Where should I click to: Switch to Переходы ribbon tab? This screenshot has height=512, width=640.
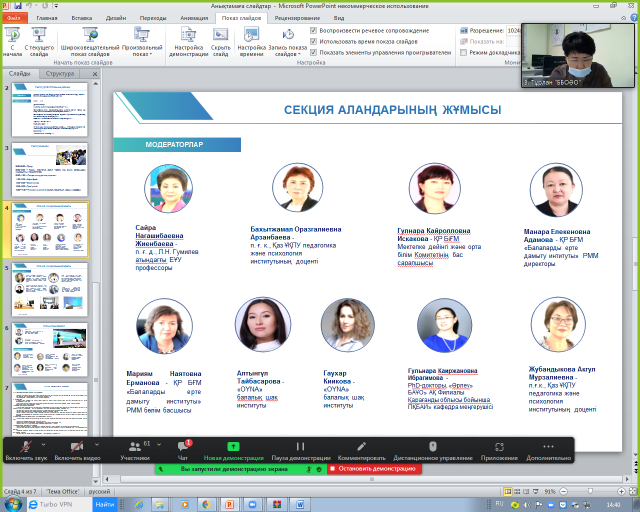tap(153, 18)
